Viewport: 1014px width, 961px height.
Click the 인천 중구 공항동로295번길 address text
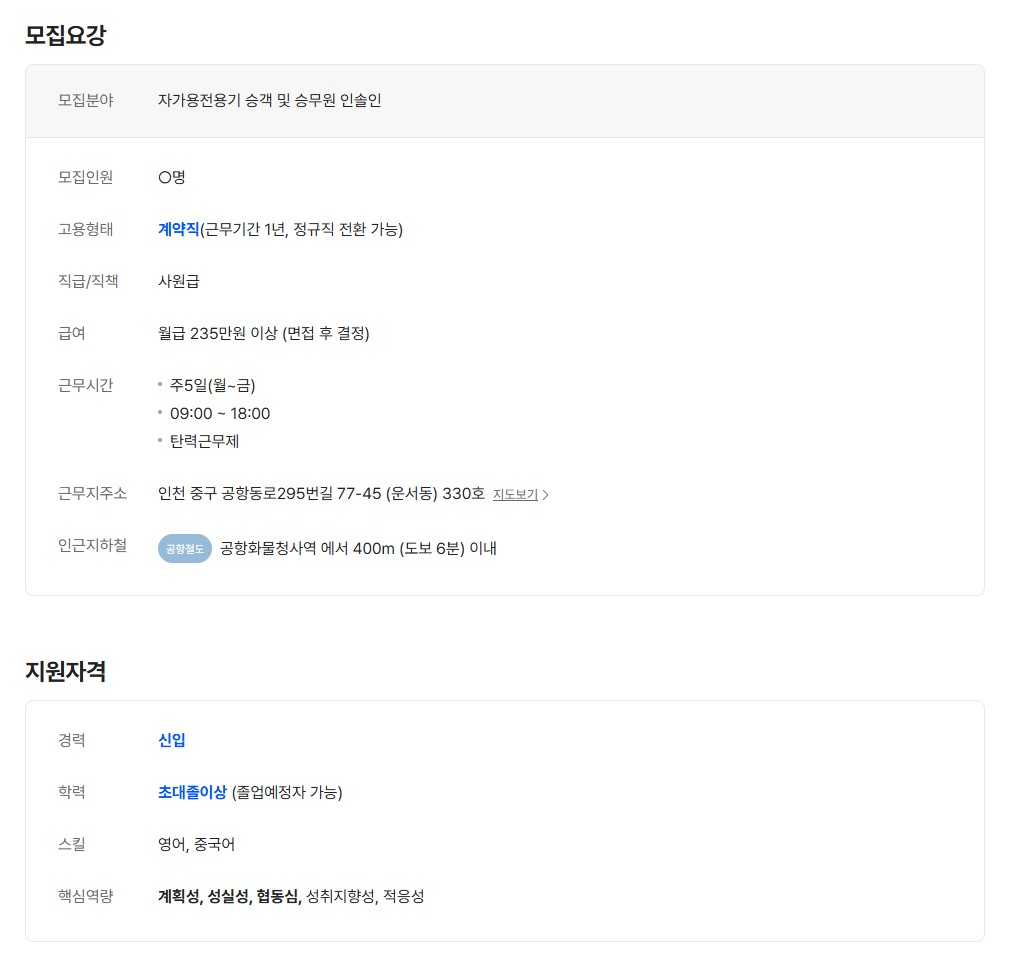321,493
